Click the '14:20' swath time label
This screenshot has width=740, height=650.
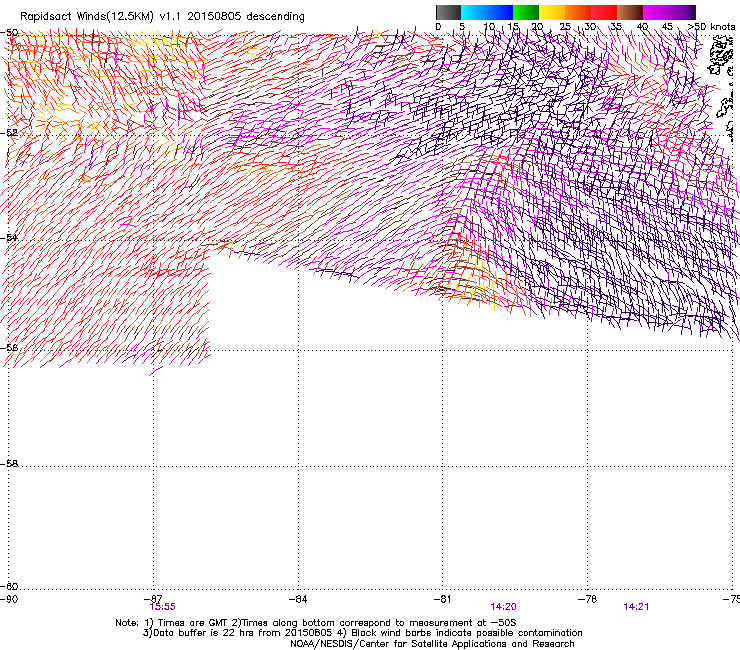coord(503,607)
